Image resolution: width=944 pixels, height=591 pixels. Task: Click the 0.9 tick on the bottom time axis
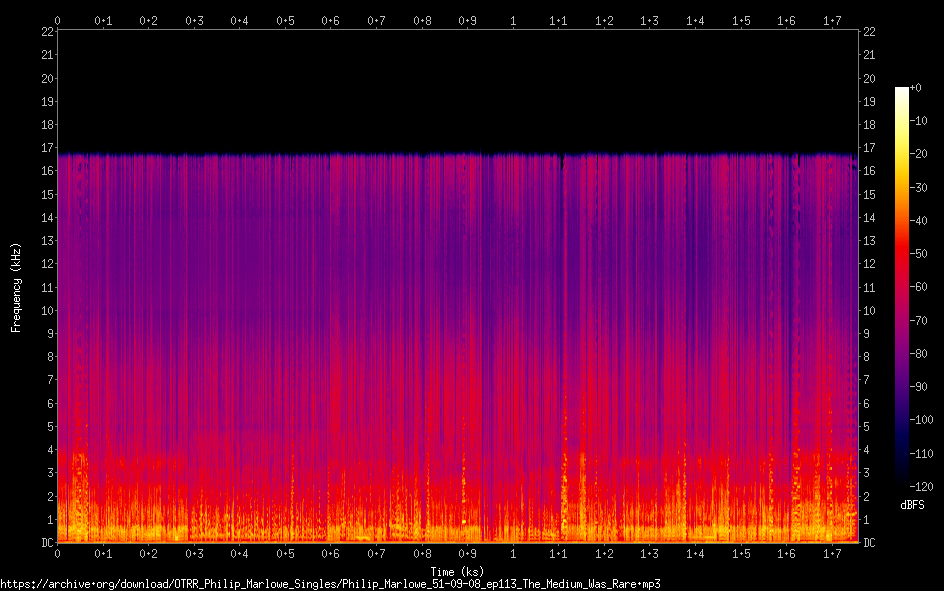[x=468, y=553]
